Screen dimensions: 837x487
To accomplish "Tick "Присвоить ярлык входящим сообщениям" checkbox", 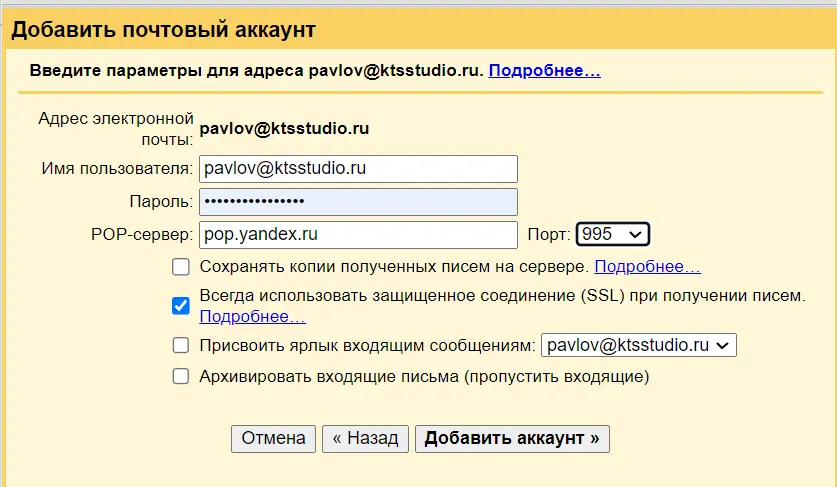I will tap(181, 345).
